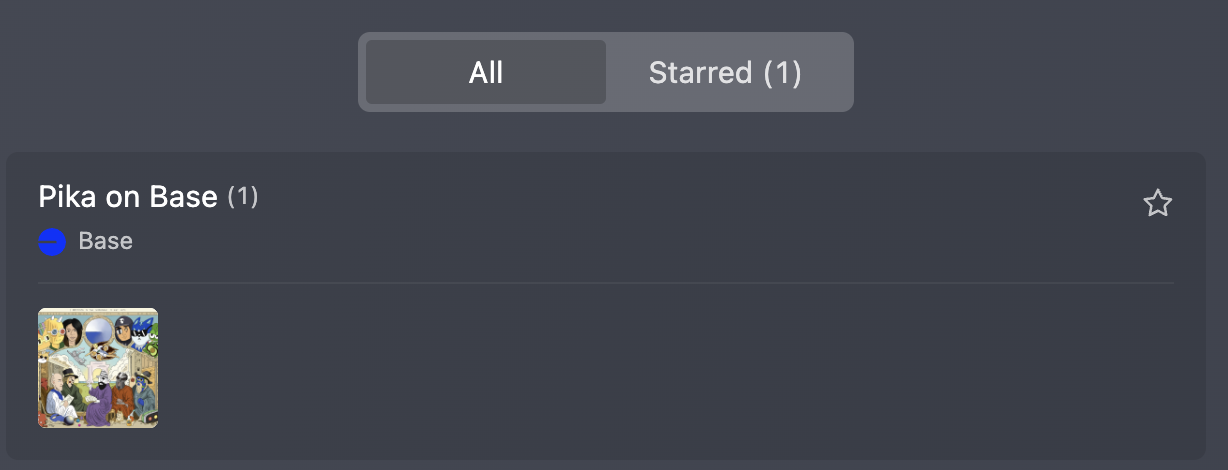Image resolution: width=1228 pixels, height=470 pixels.
Task: Select the colorful group portrait NFT image
Action: pos(98,368)
